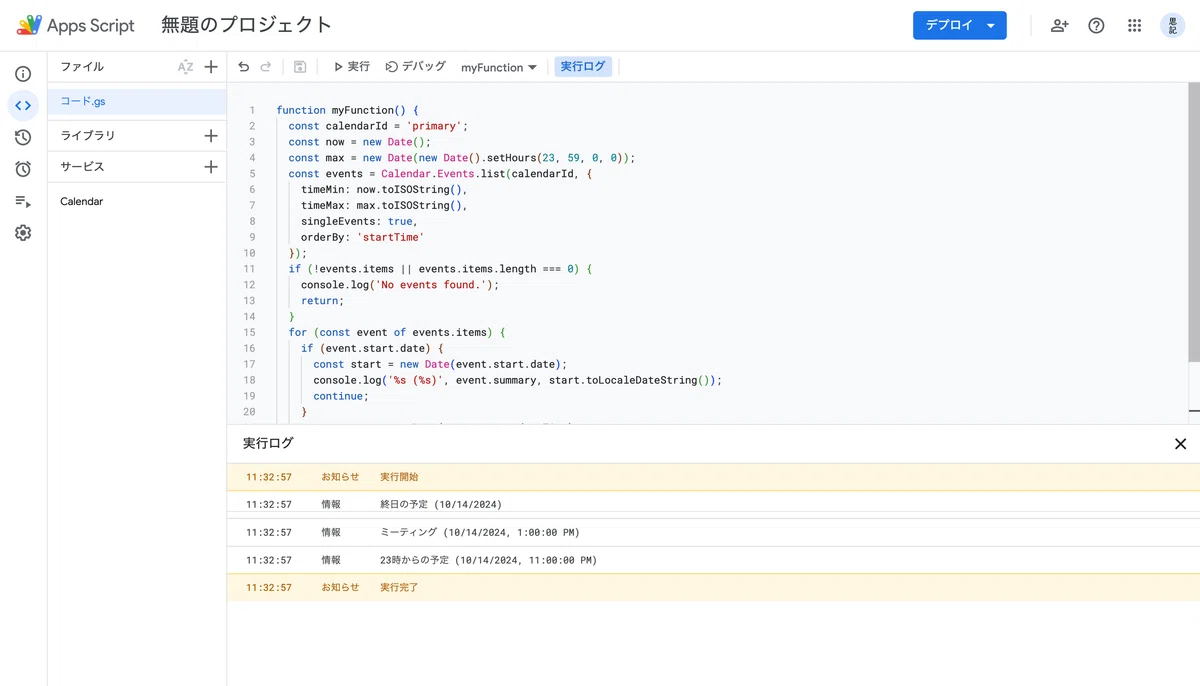Open project history icon in sidebar
Screen dimensions: 1200x686
[23, 137]
